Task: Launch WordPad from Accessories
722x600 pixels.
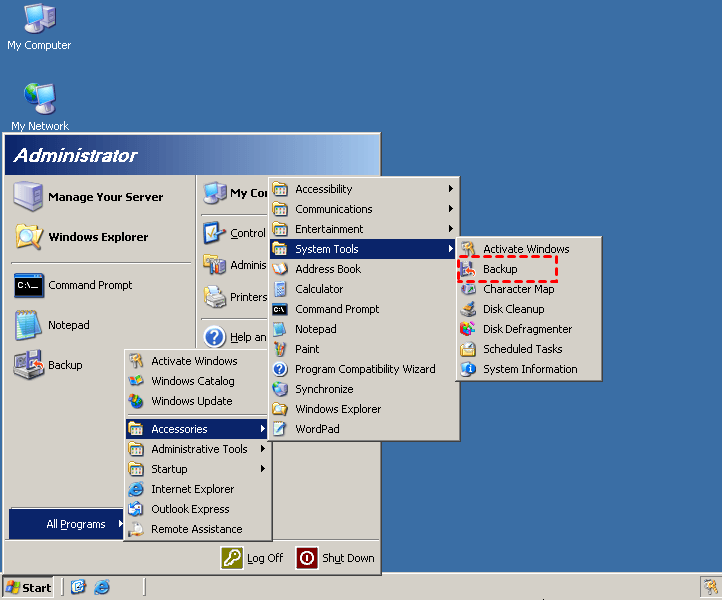Action: tap(317, 429)
